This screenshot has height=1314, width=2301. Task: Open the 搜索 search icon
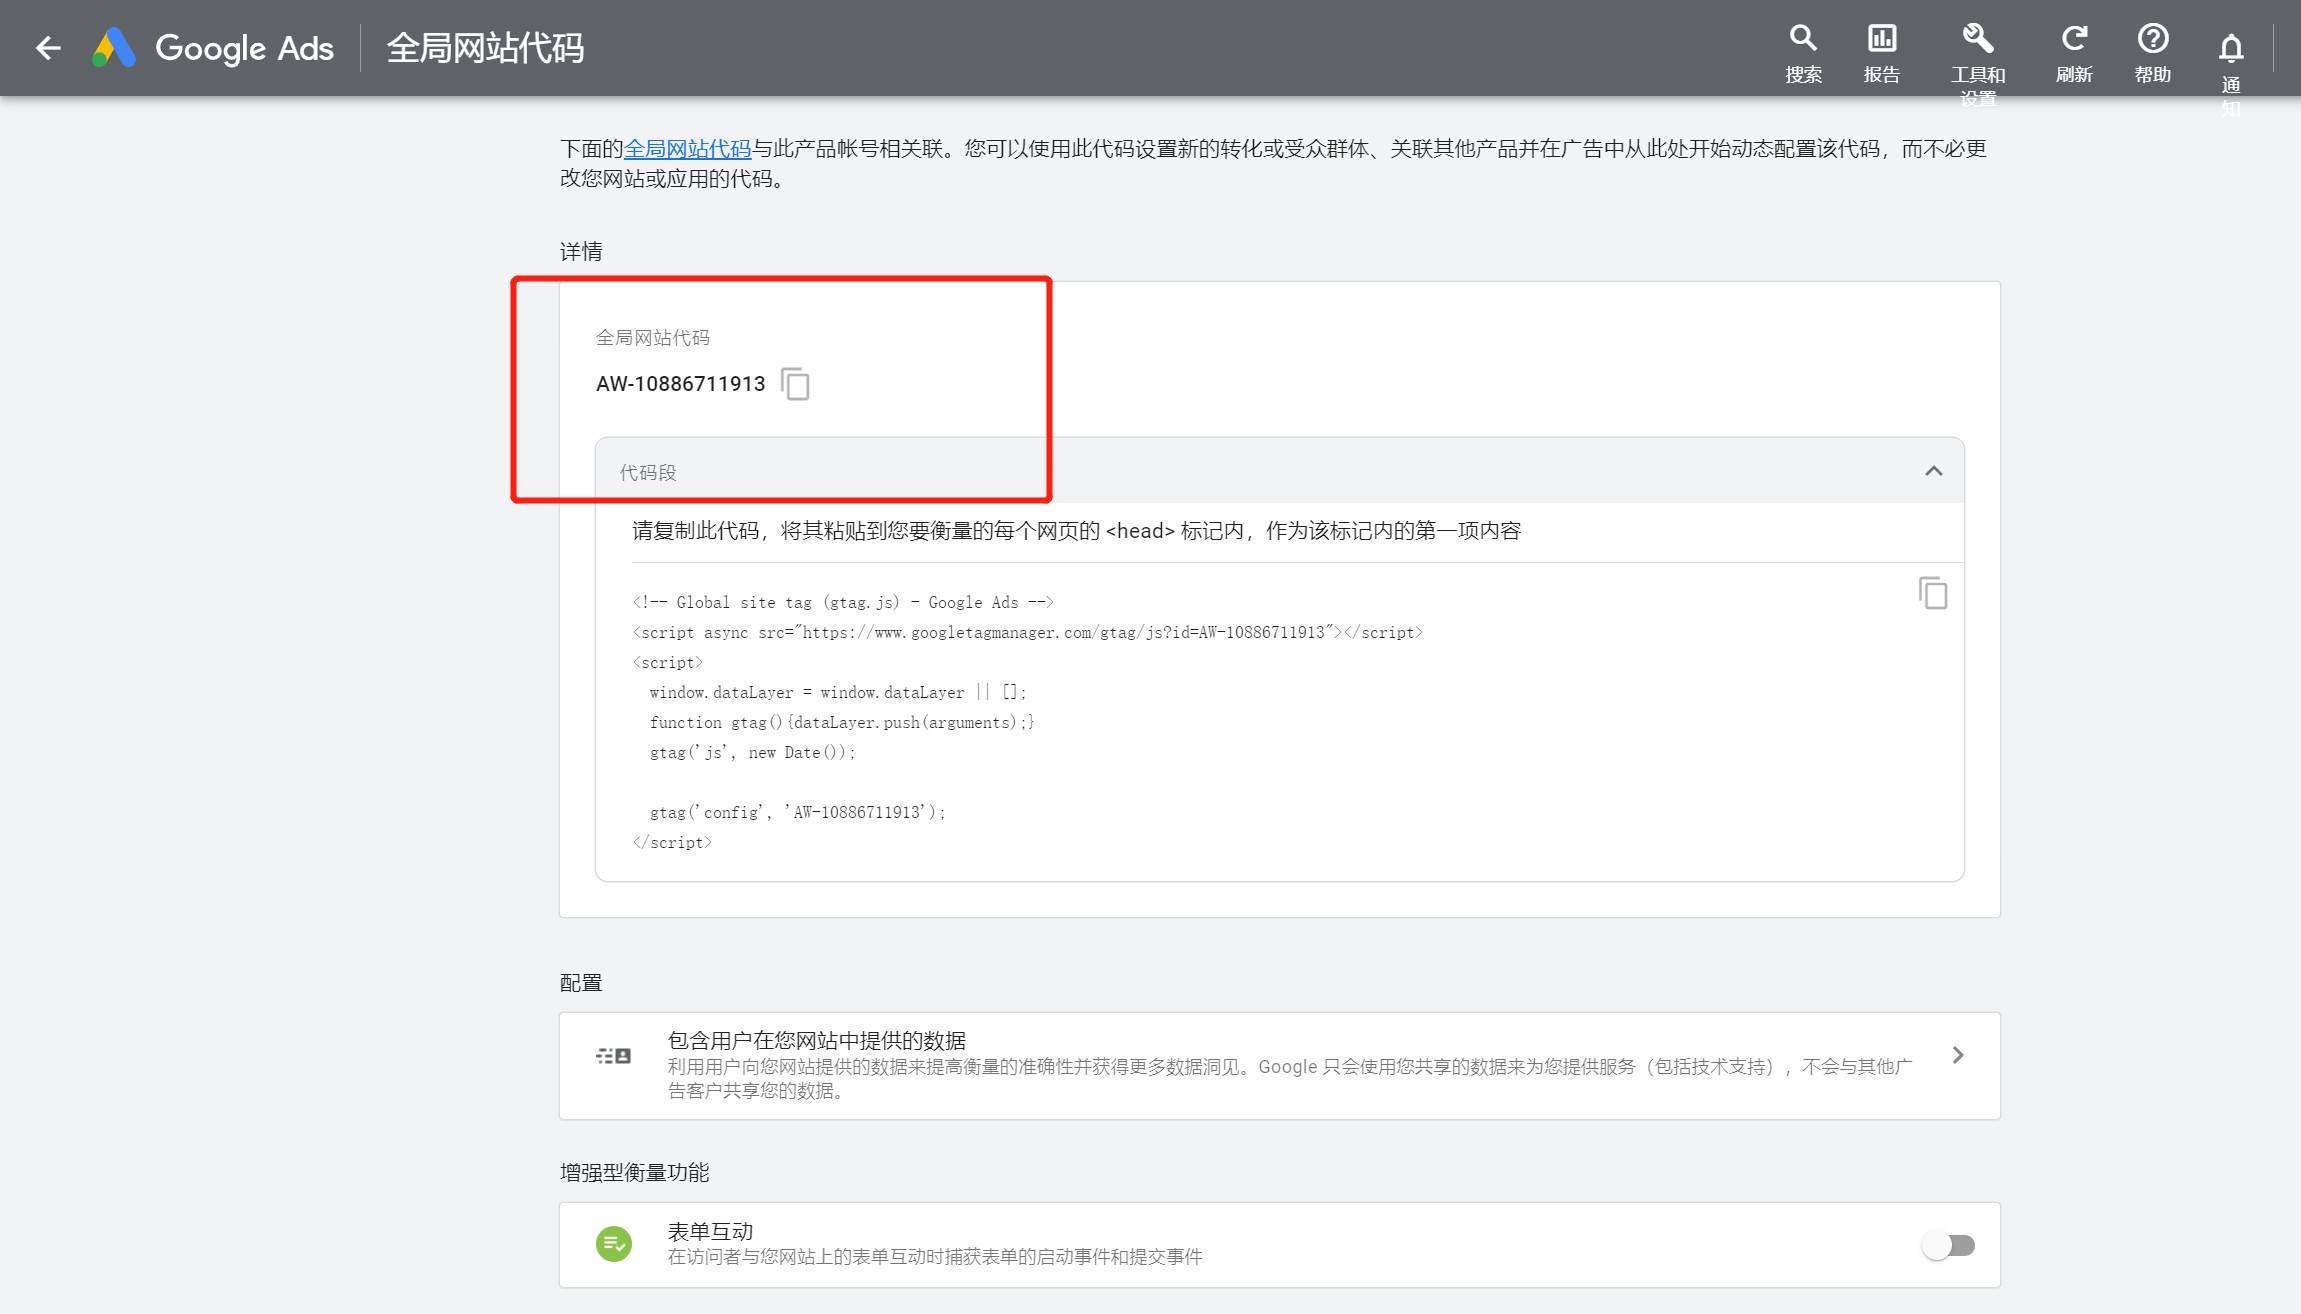(x=1803, y=39)
